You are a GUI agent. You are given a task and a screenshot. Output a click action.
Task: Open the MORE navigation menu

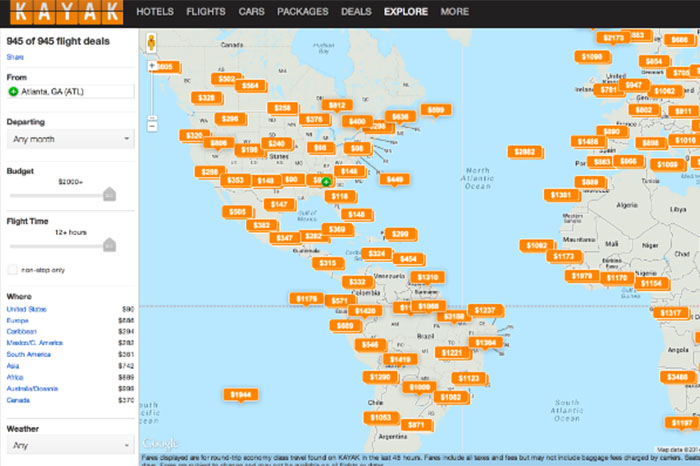(453, 13)
